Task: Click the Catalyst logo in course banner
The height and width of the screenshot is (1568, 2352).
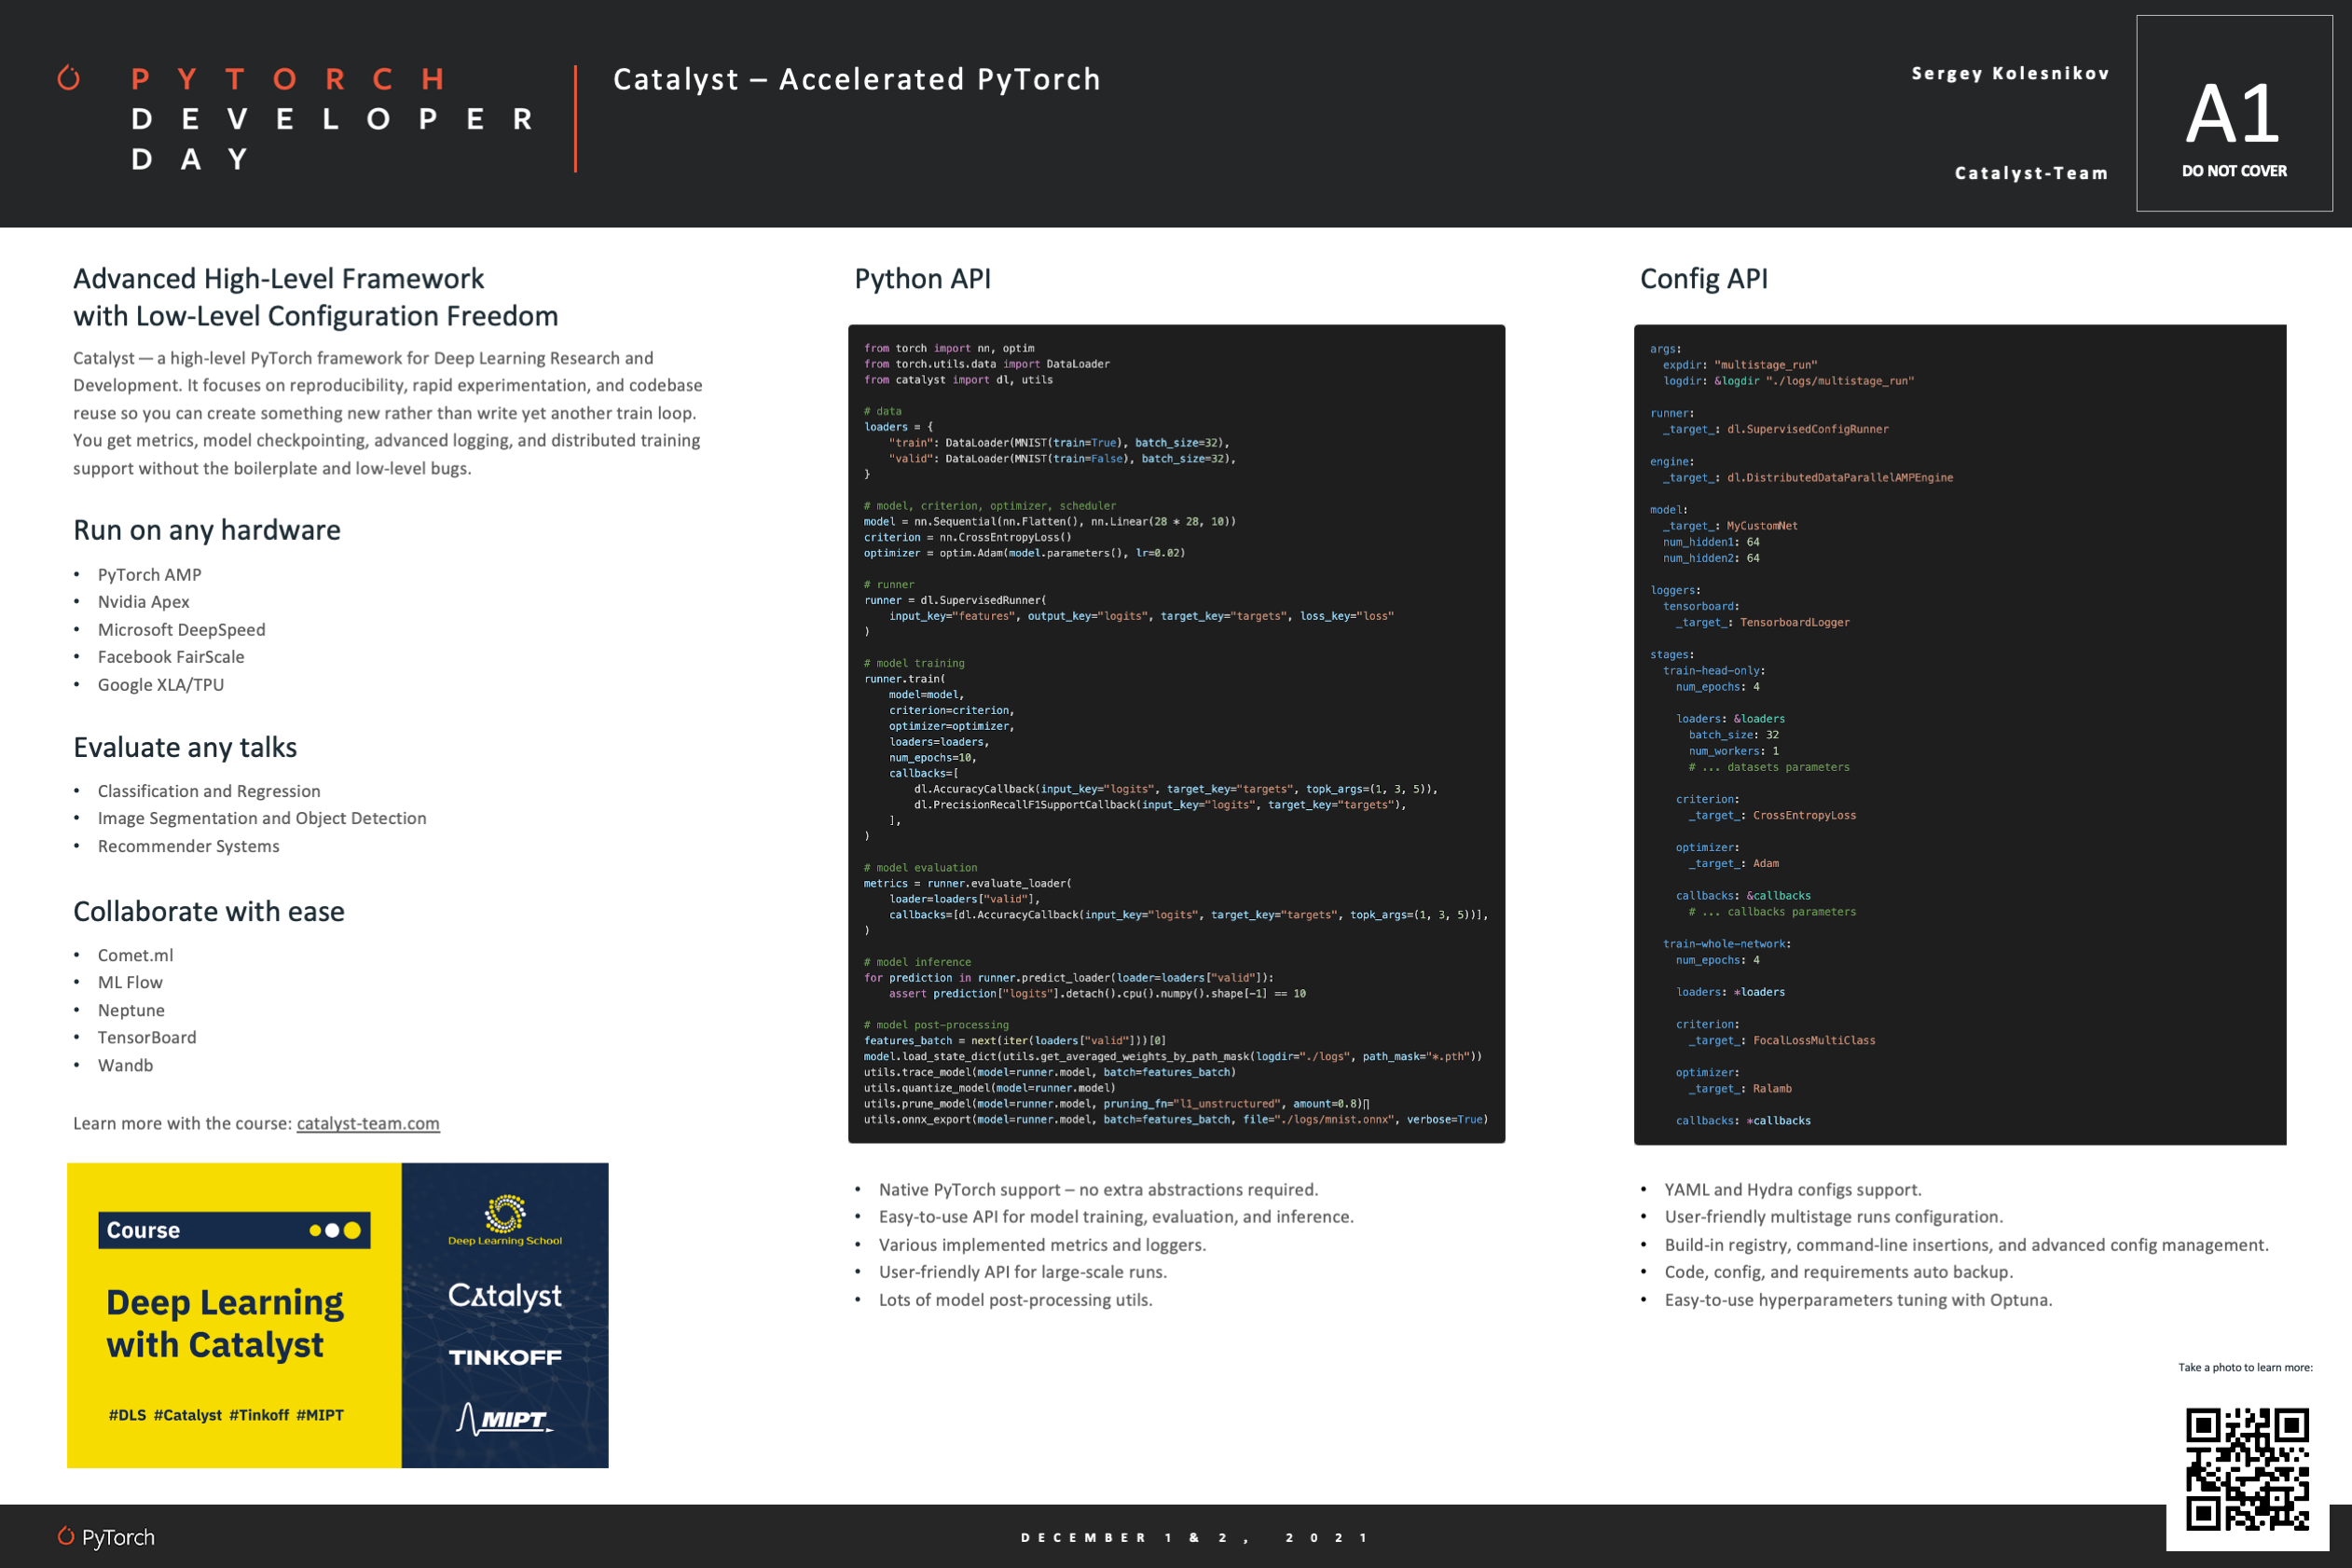Action: tap(505, 1295)
